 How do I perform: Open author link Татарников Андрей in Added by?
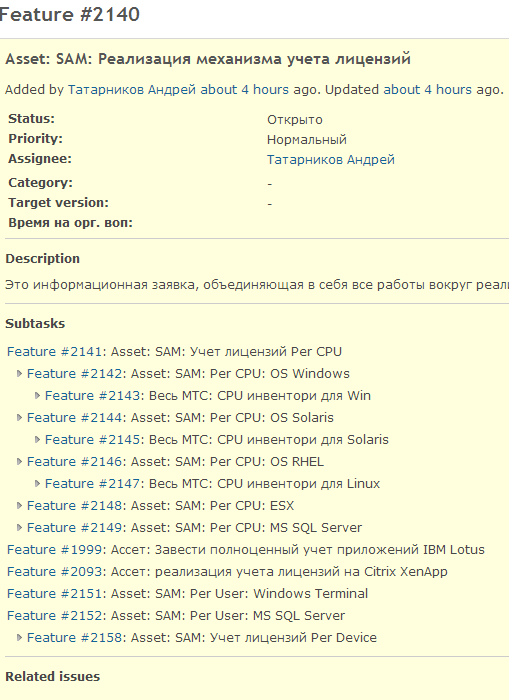pyautogui.click(x=132, y=90)
